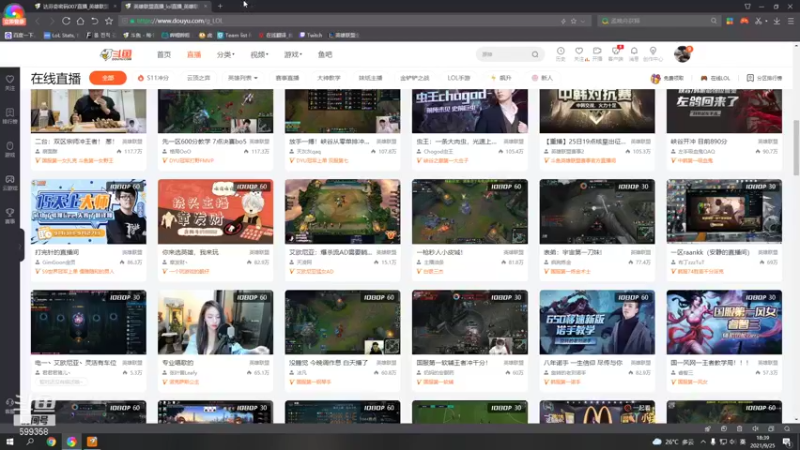Open the 国服第一风女 stream thumbnail
Screen dimensions: 800x450
point(724,322)
